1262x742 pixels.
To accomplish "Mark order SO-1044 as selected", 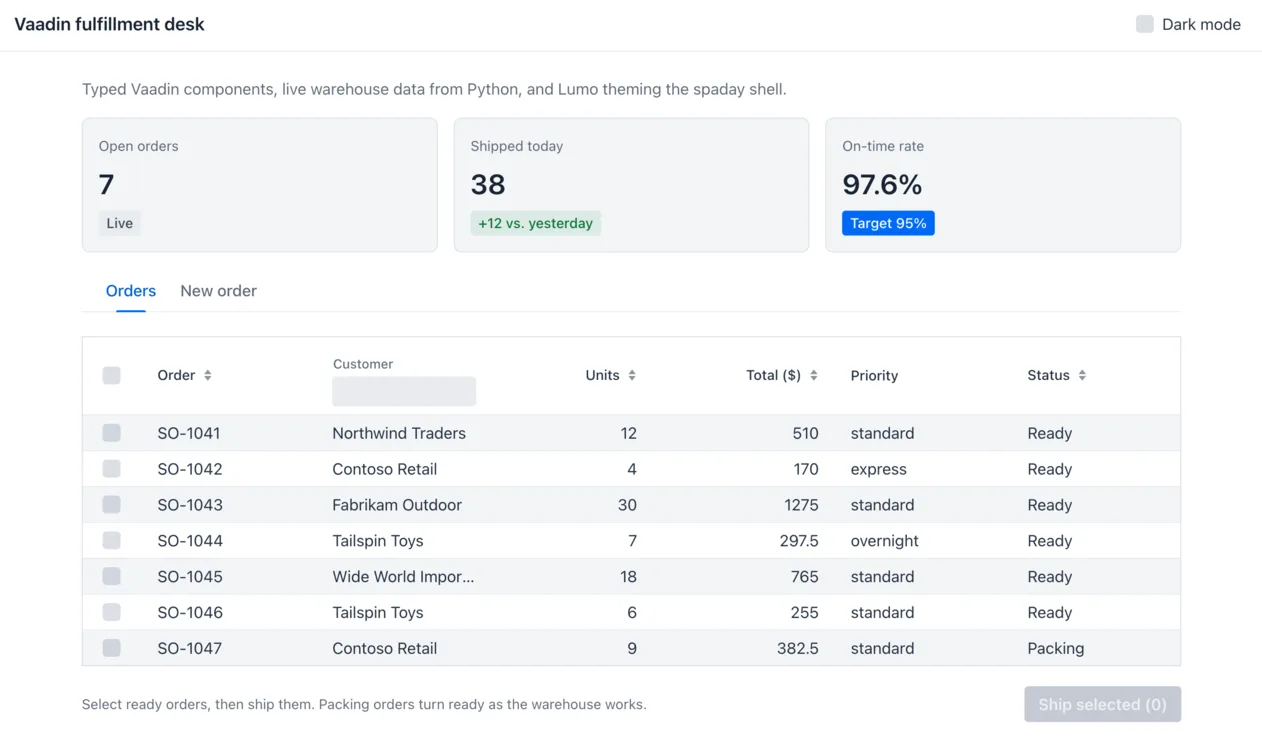I will (111, 541).
